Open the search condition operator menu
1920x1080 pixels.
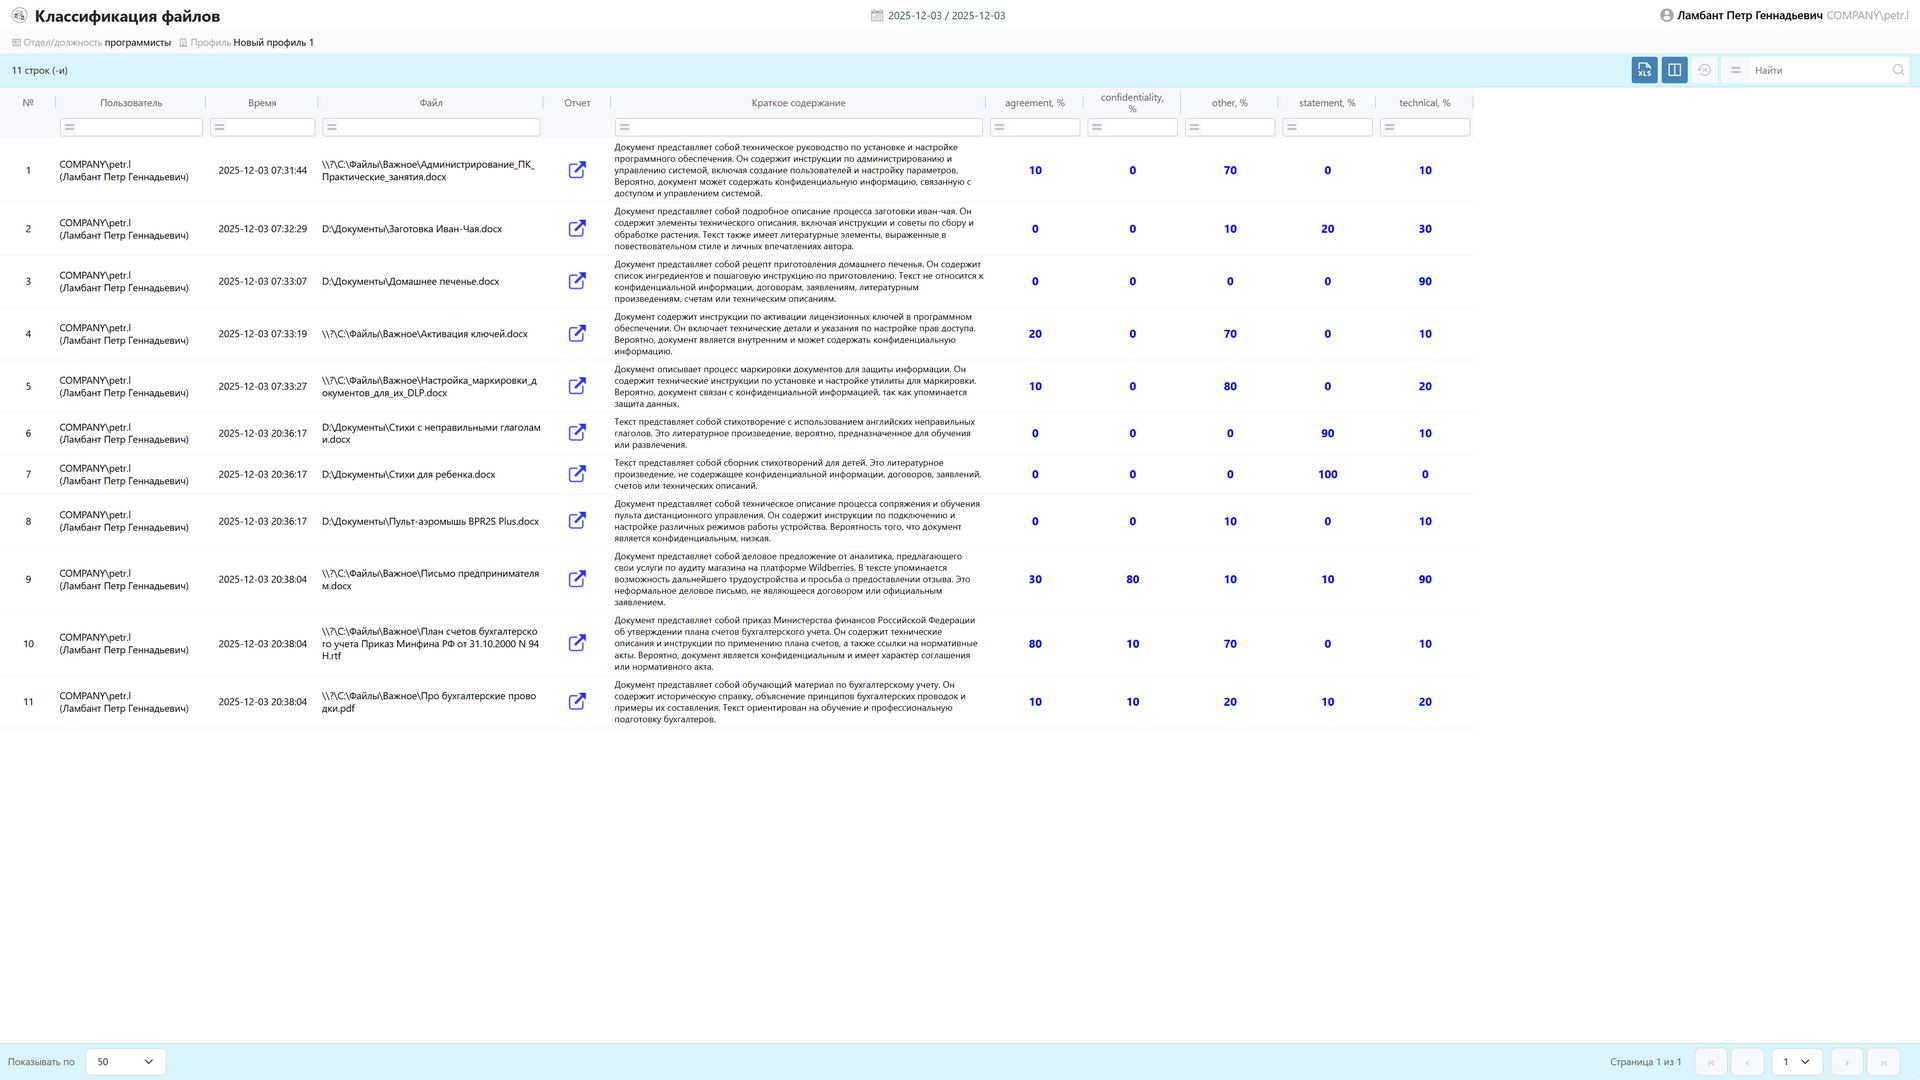tap(1736, 70)
